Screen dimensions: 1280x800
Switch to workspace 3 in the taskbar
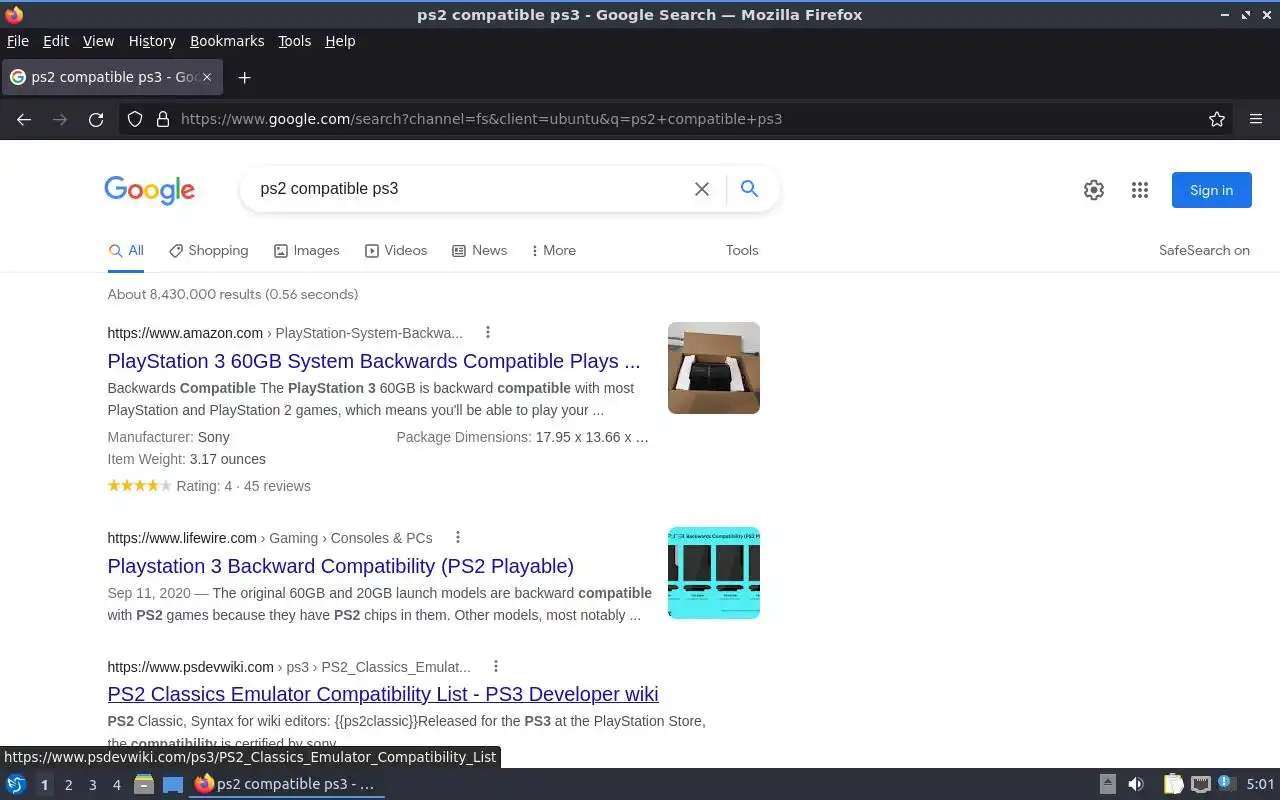[x=92, y=785]
